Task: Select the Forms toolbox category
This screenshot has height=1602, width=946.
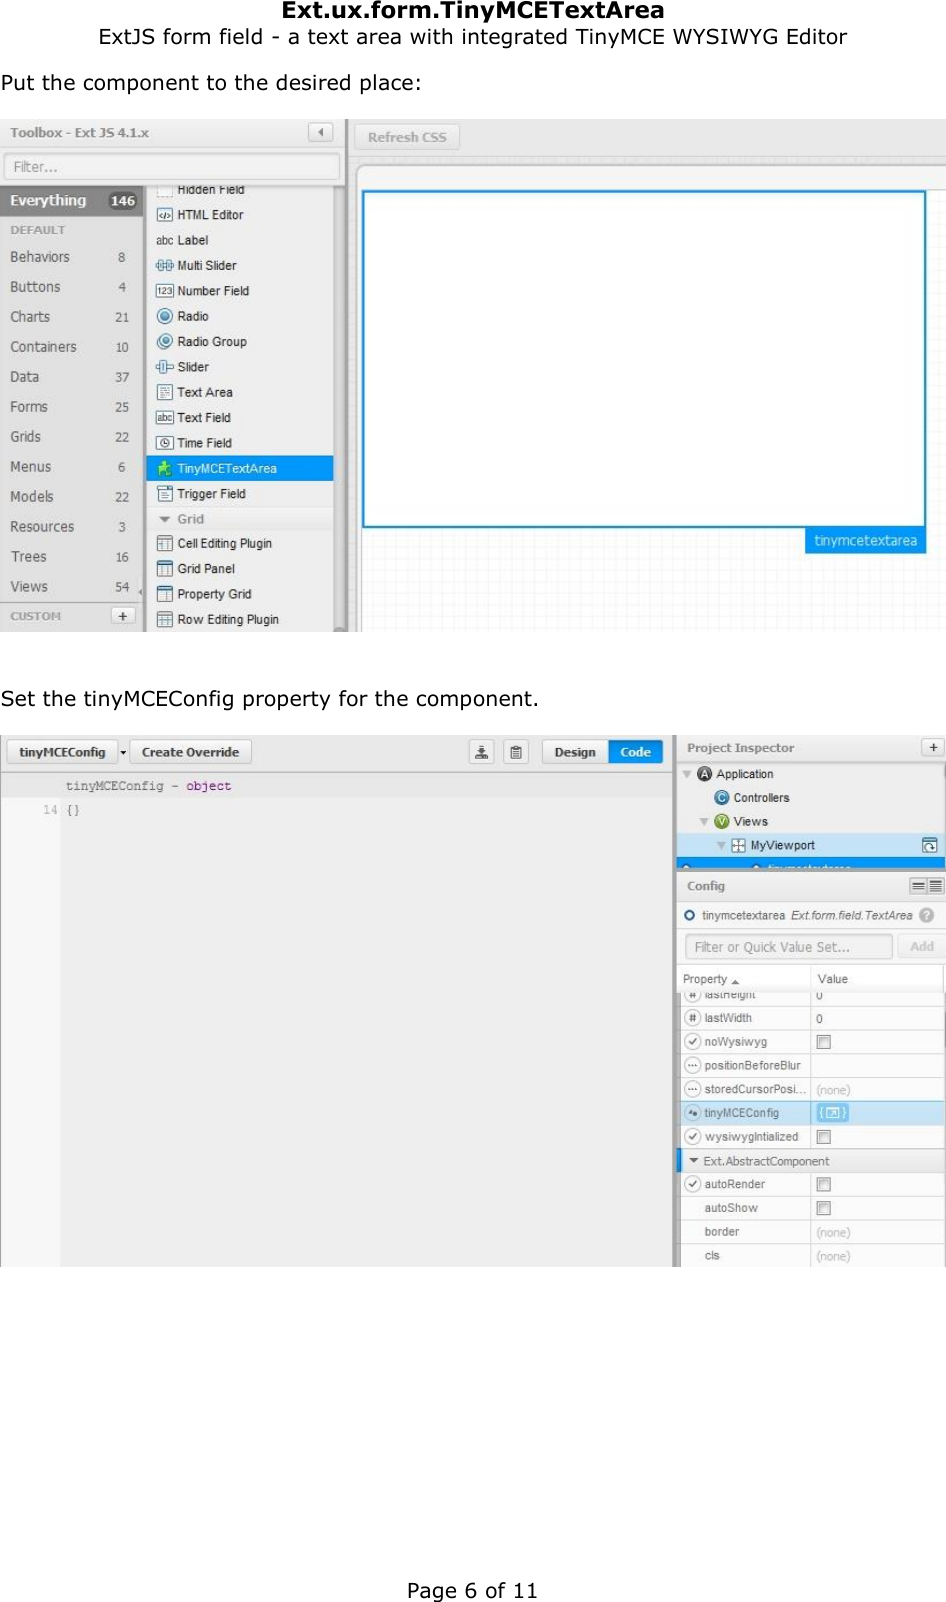Action: pos(72,407)
